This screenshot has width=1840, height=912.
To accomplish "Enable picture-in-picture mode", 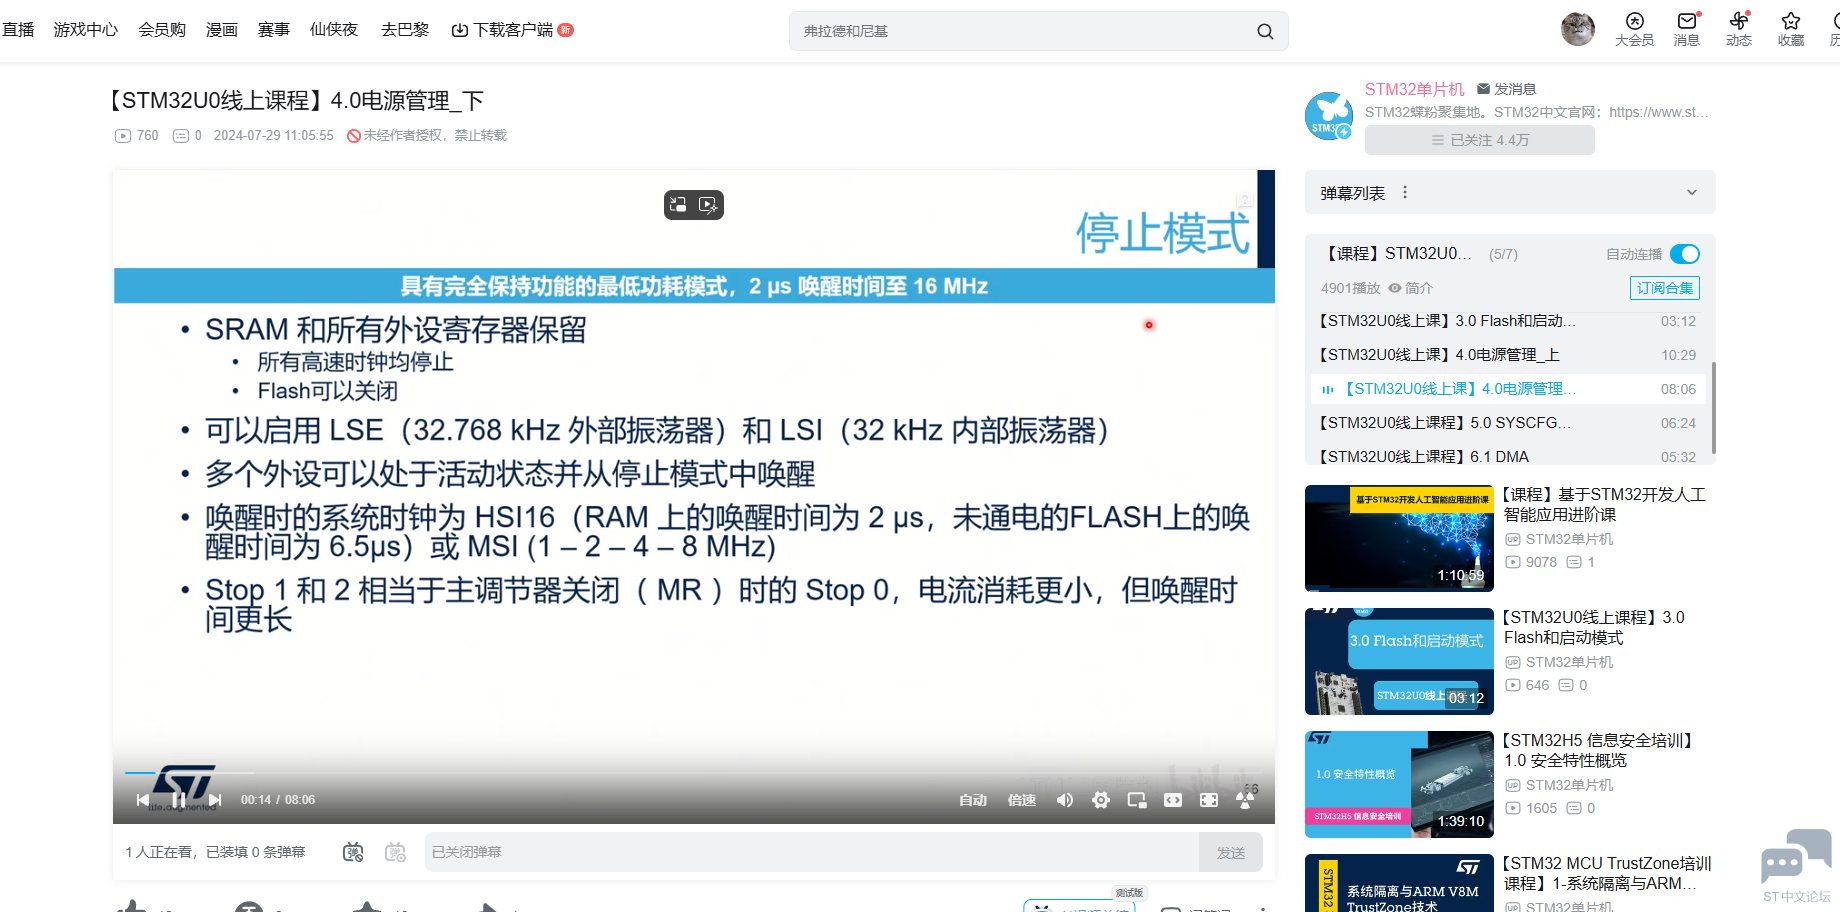I will click(x=1137, y=800).
